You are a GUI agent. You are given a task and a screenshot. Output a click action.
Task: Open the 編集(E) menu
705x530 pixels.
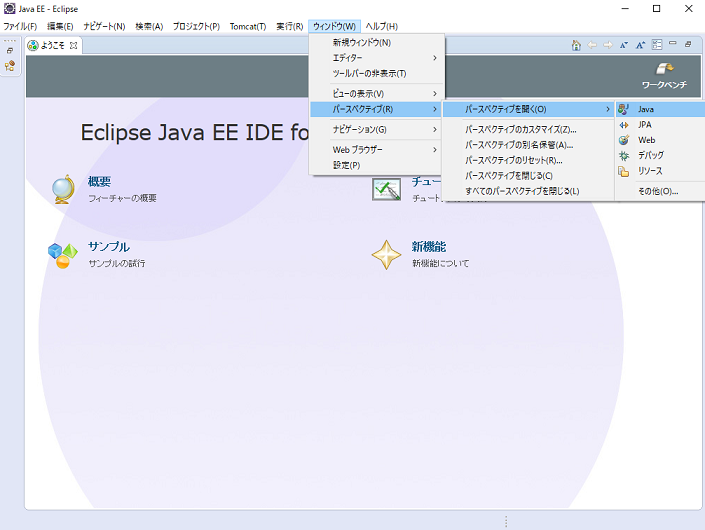pos(60,27)
